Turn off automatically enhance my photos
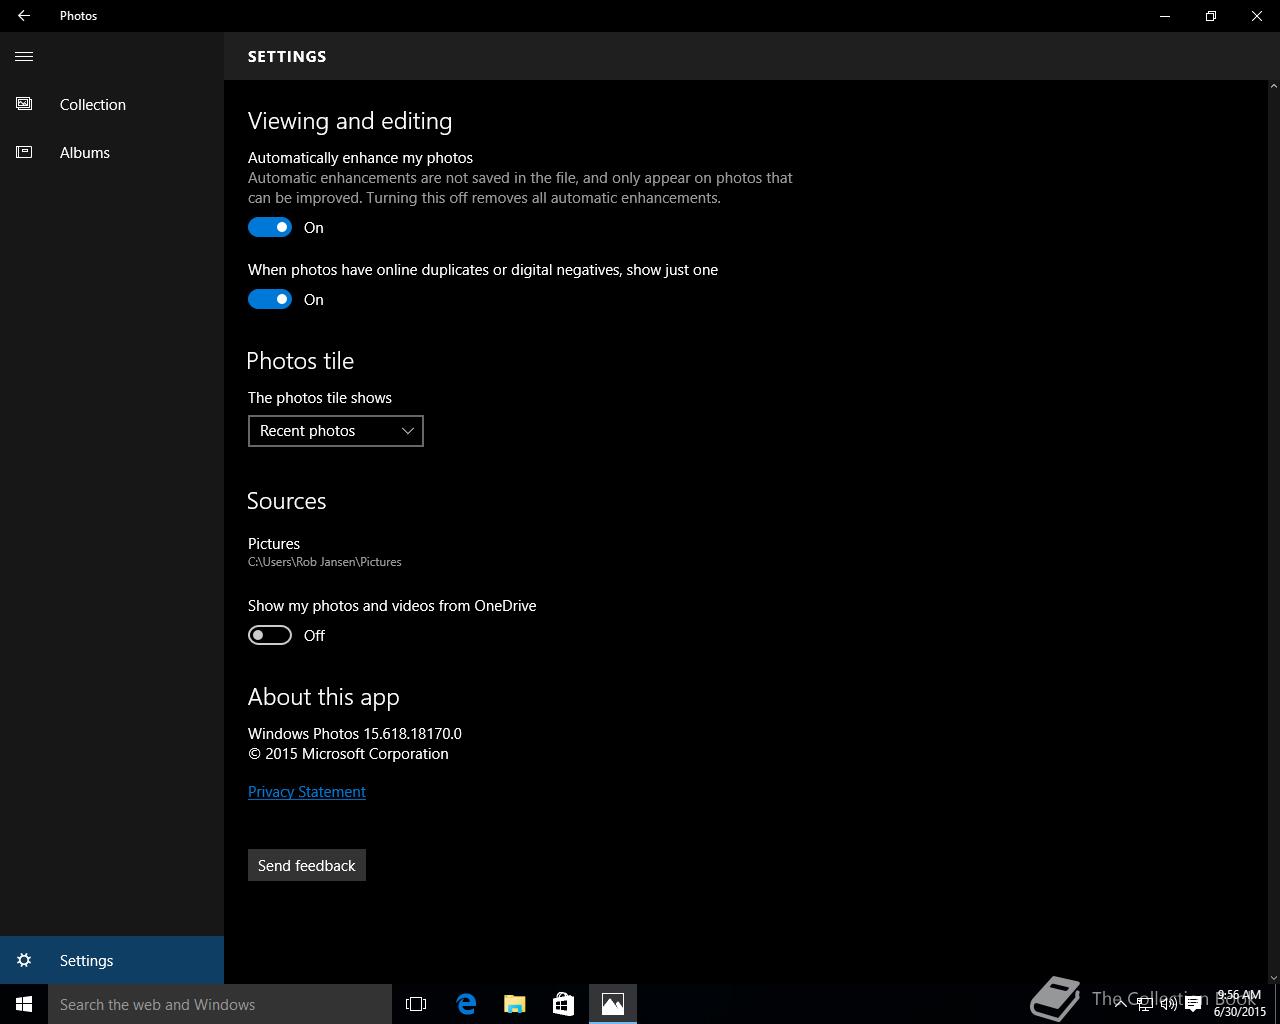 (x=270, y=227)
